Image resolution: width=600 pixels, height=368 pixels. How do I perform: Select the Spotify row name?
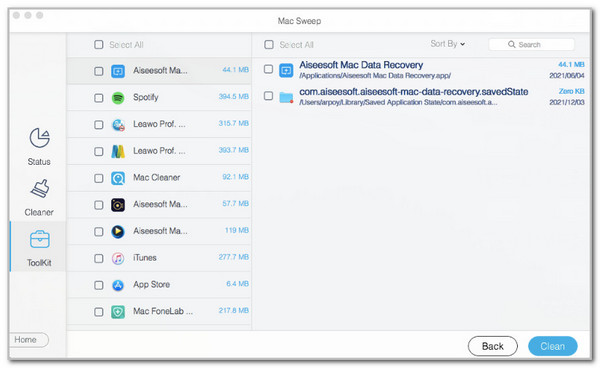[145, 97]
